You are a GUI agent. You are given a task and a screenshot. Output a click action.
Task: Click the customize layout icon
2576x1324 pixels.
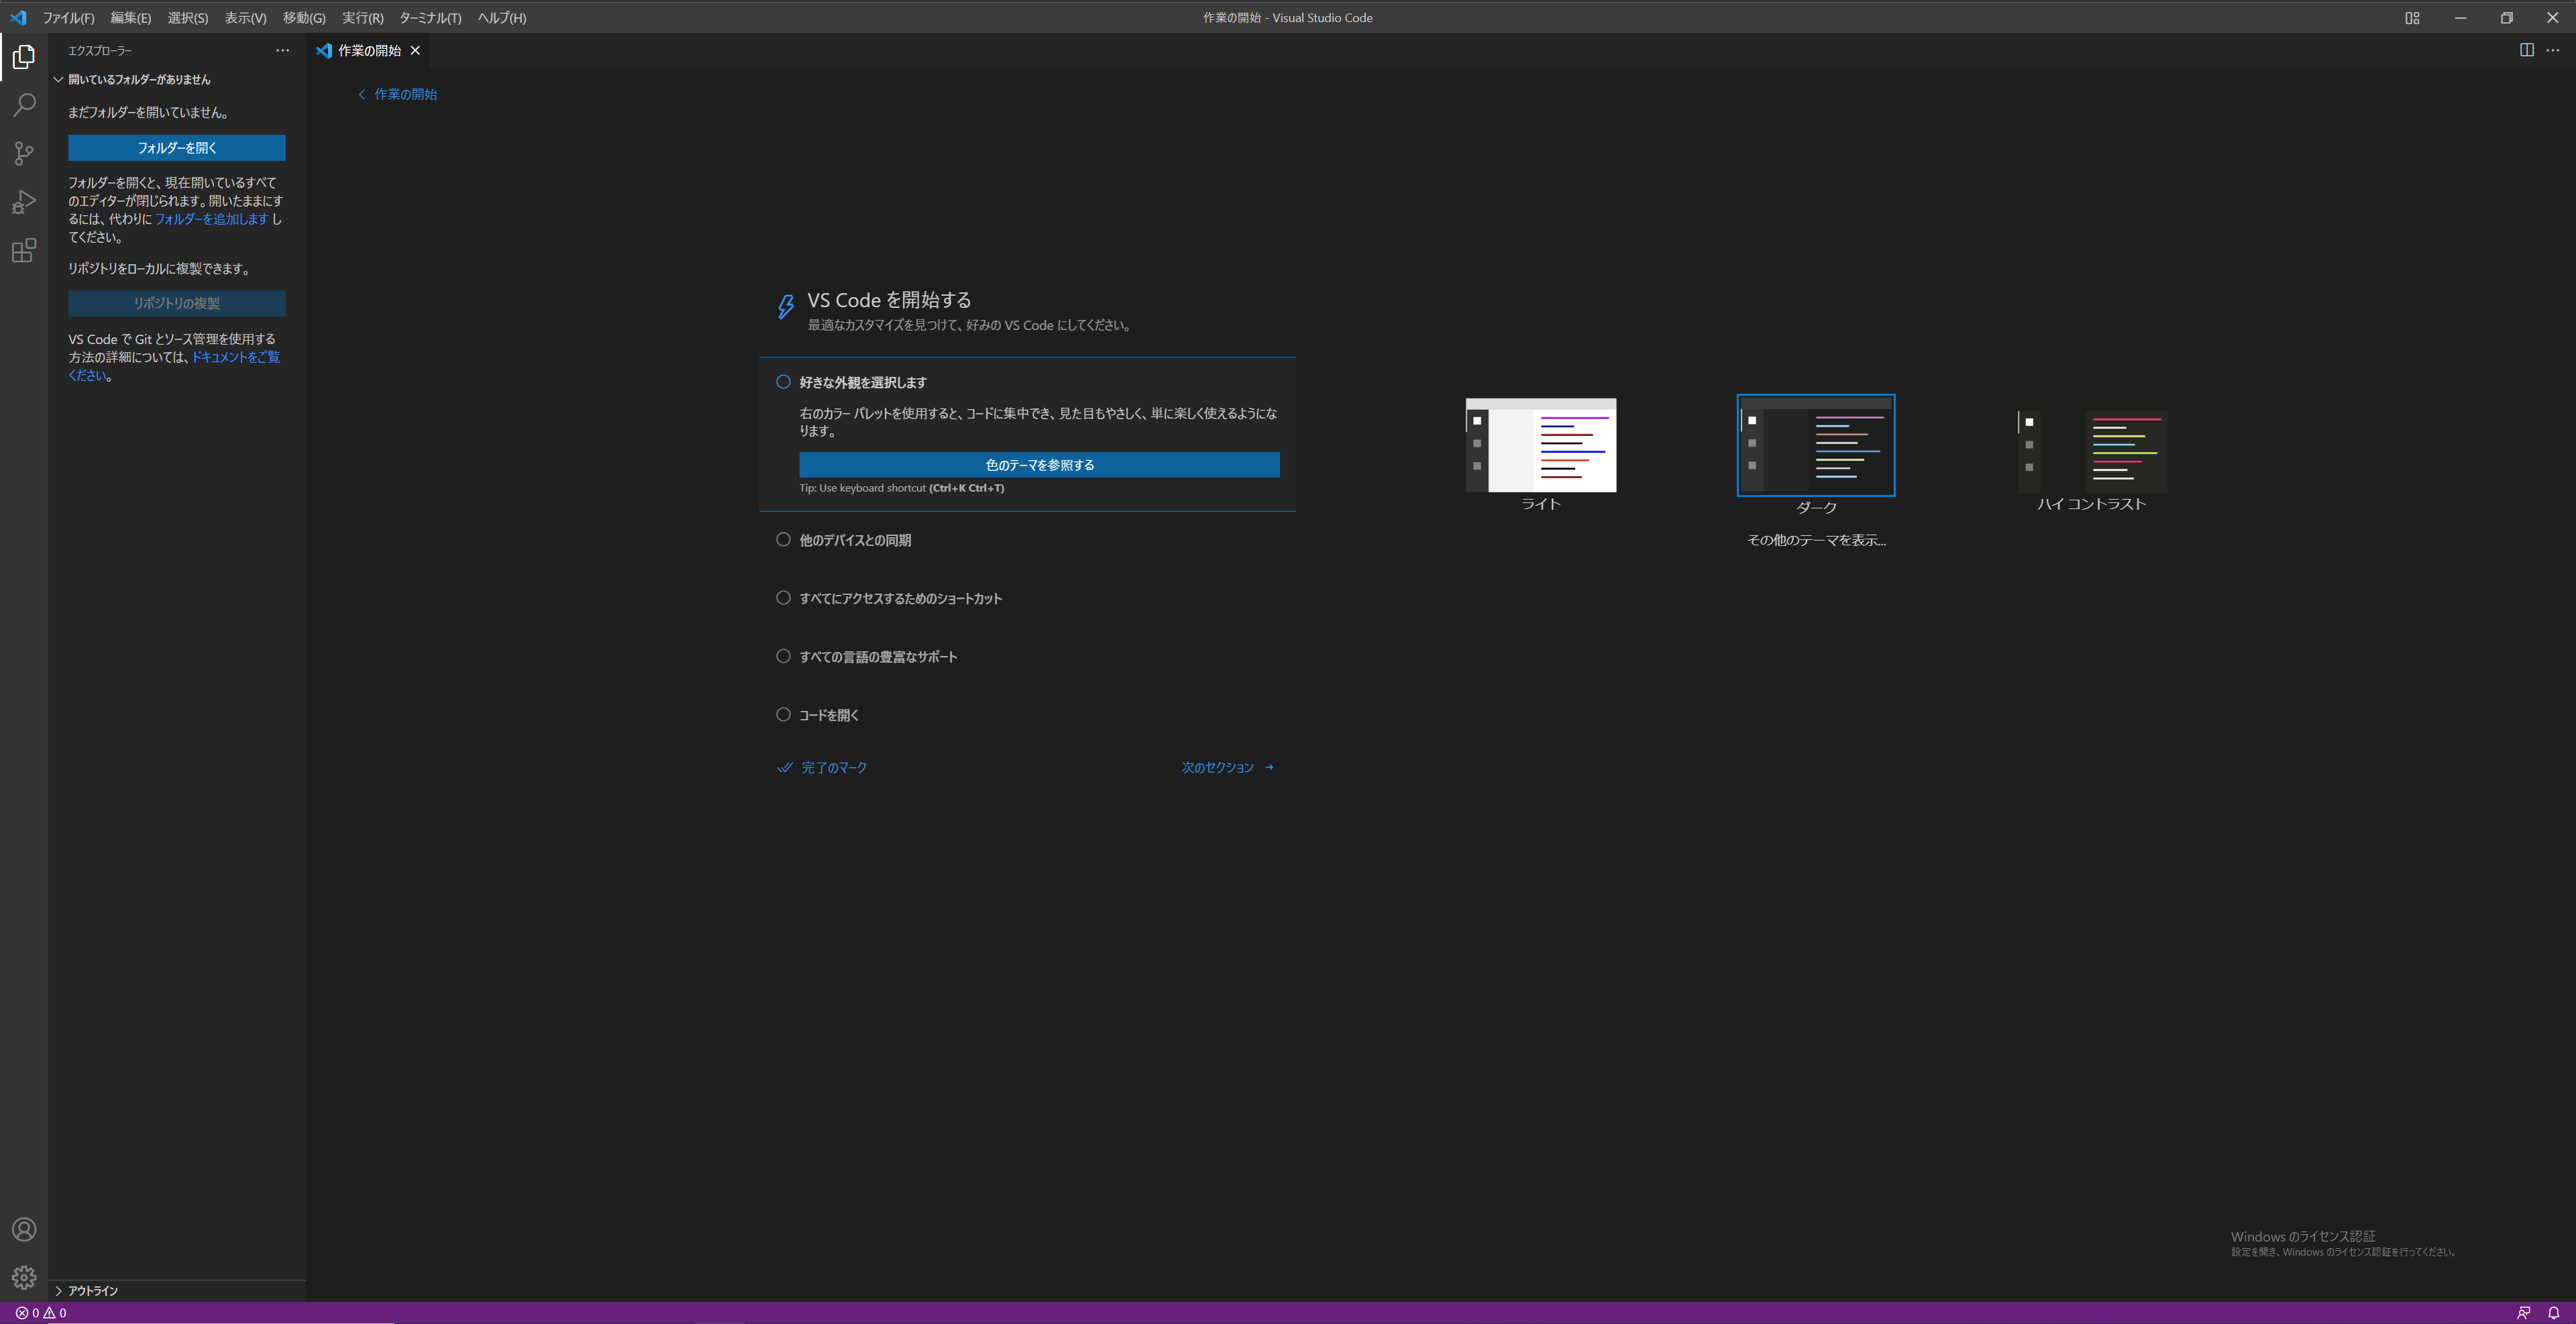click(x=2412, y=18)
